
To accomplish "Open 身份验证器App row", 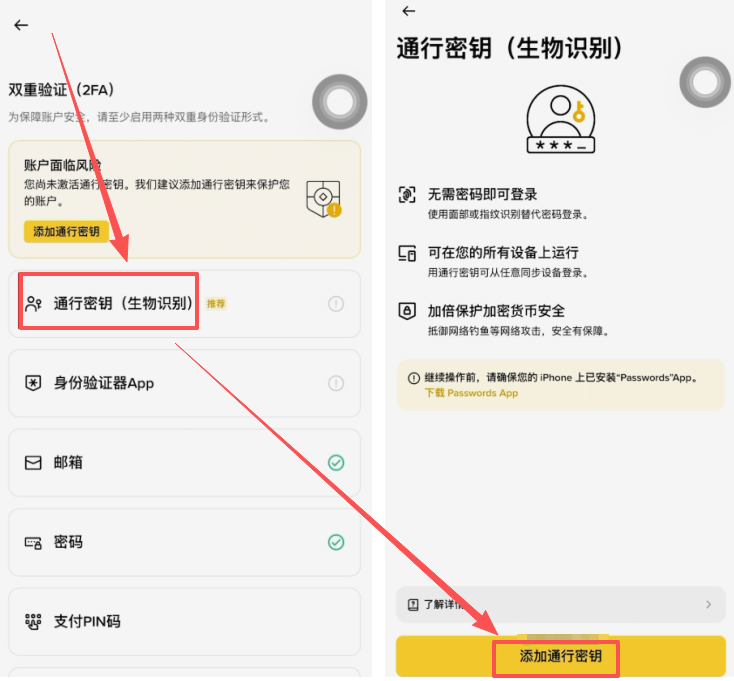I will pyautogui.click(x=184, y=383).
